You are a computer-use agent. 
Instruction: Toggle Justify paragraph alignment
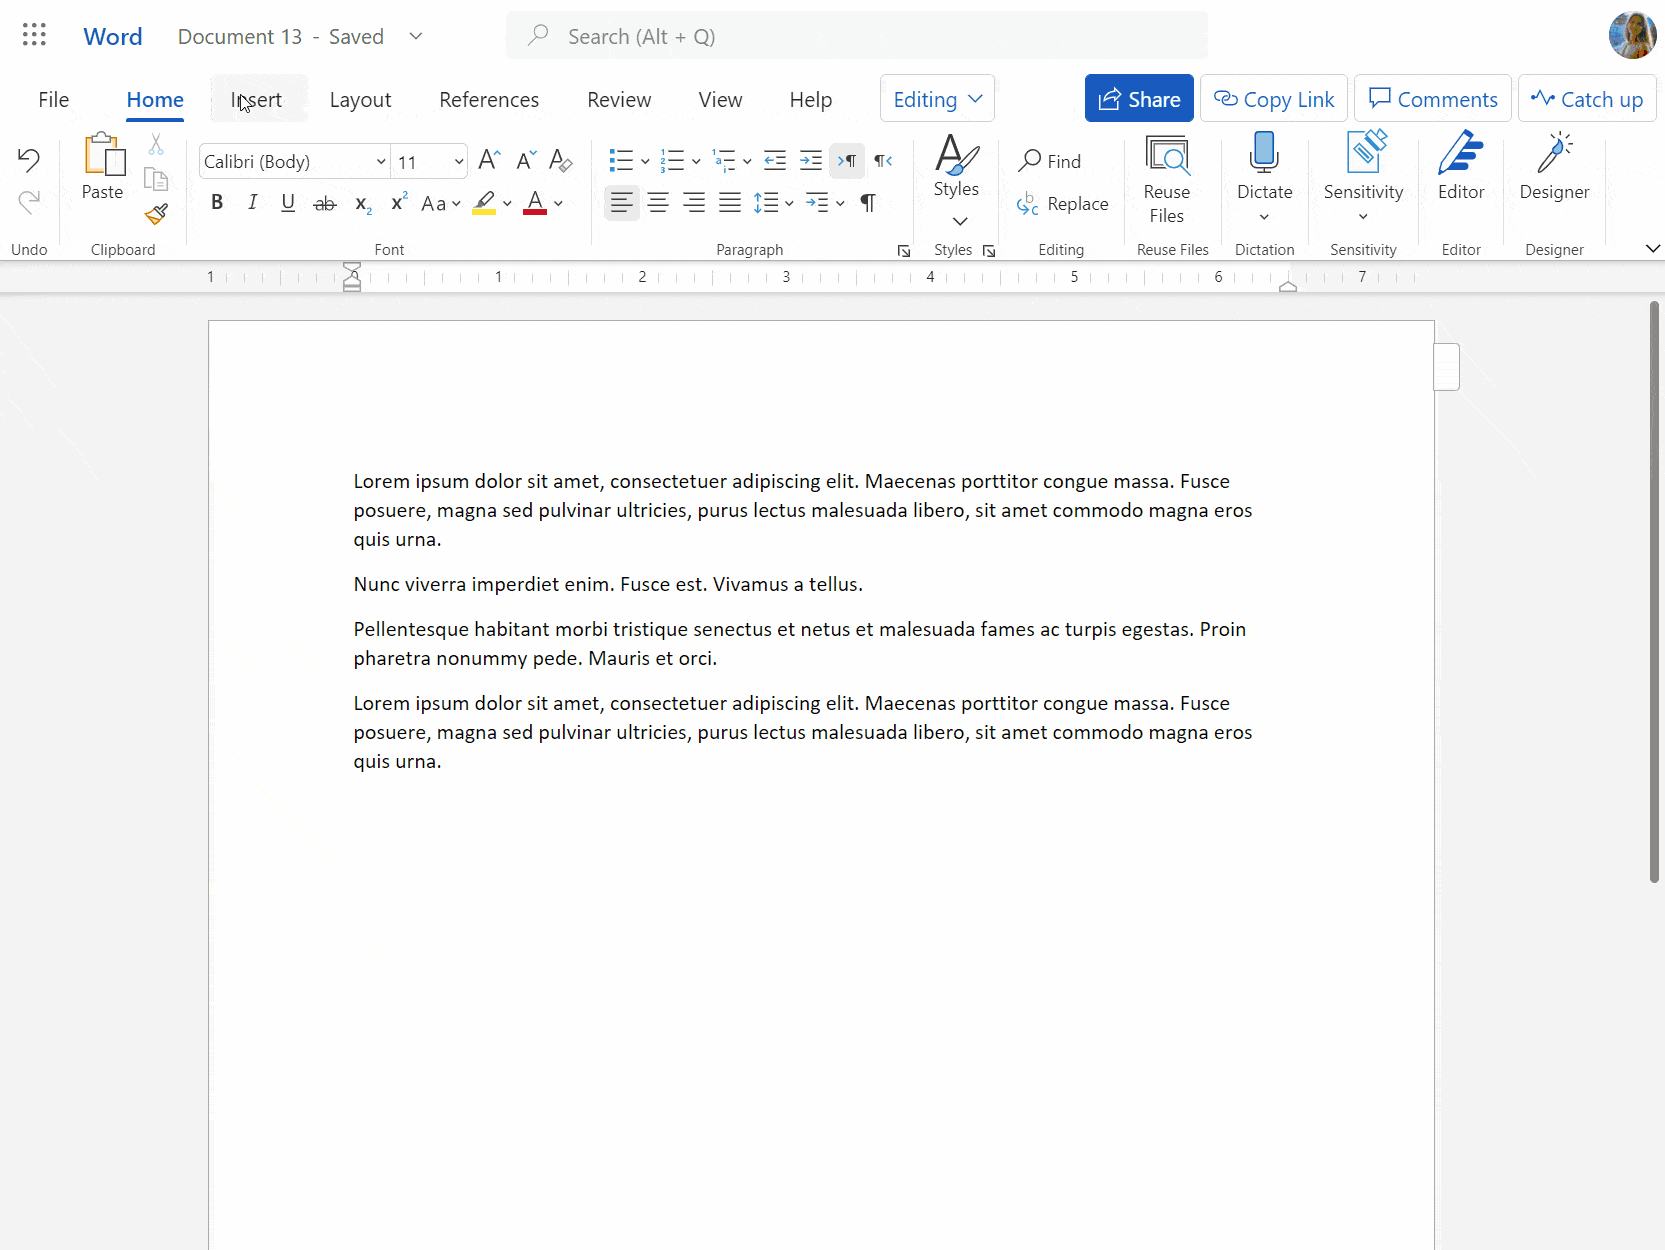pyautogui.click(x=730, y=203)
